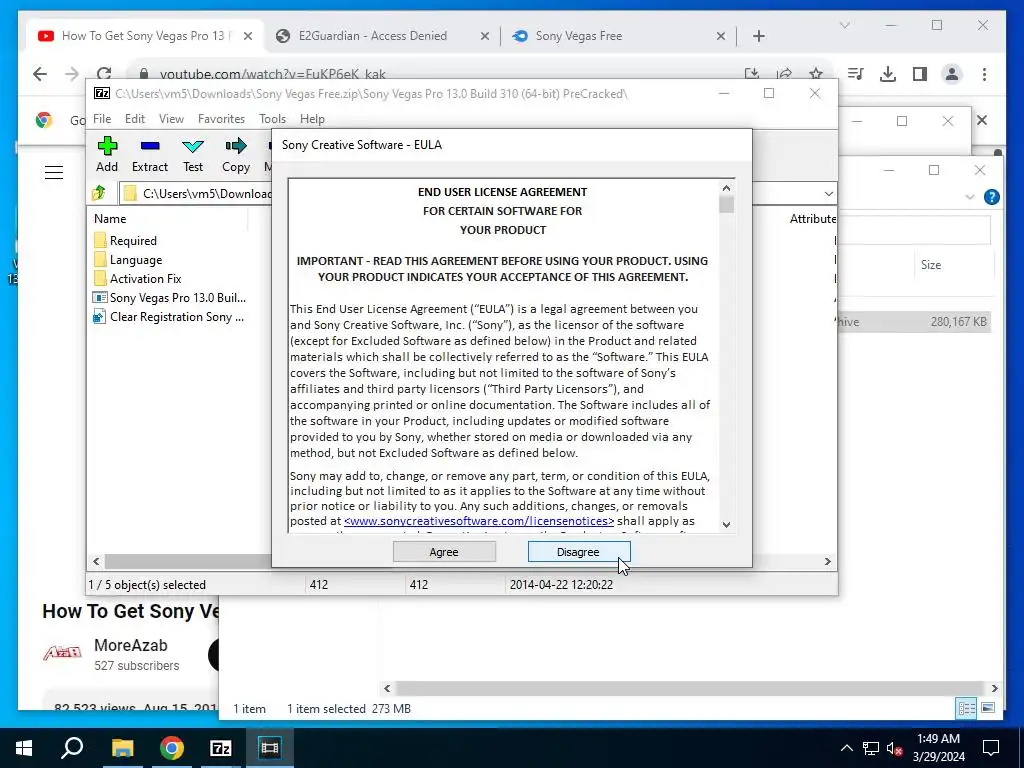Click Chrome reload button
The height and width of the screenshot is (768, 1024).
pyautogui.click(x=104, y=74)
